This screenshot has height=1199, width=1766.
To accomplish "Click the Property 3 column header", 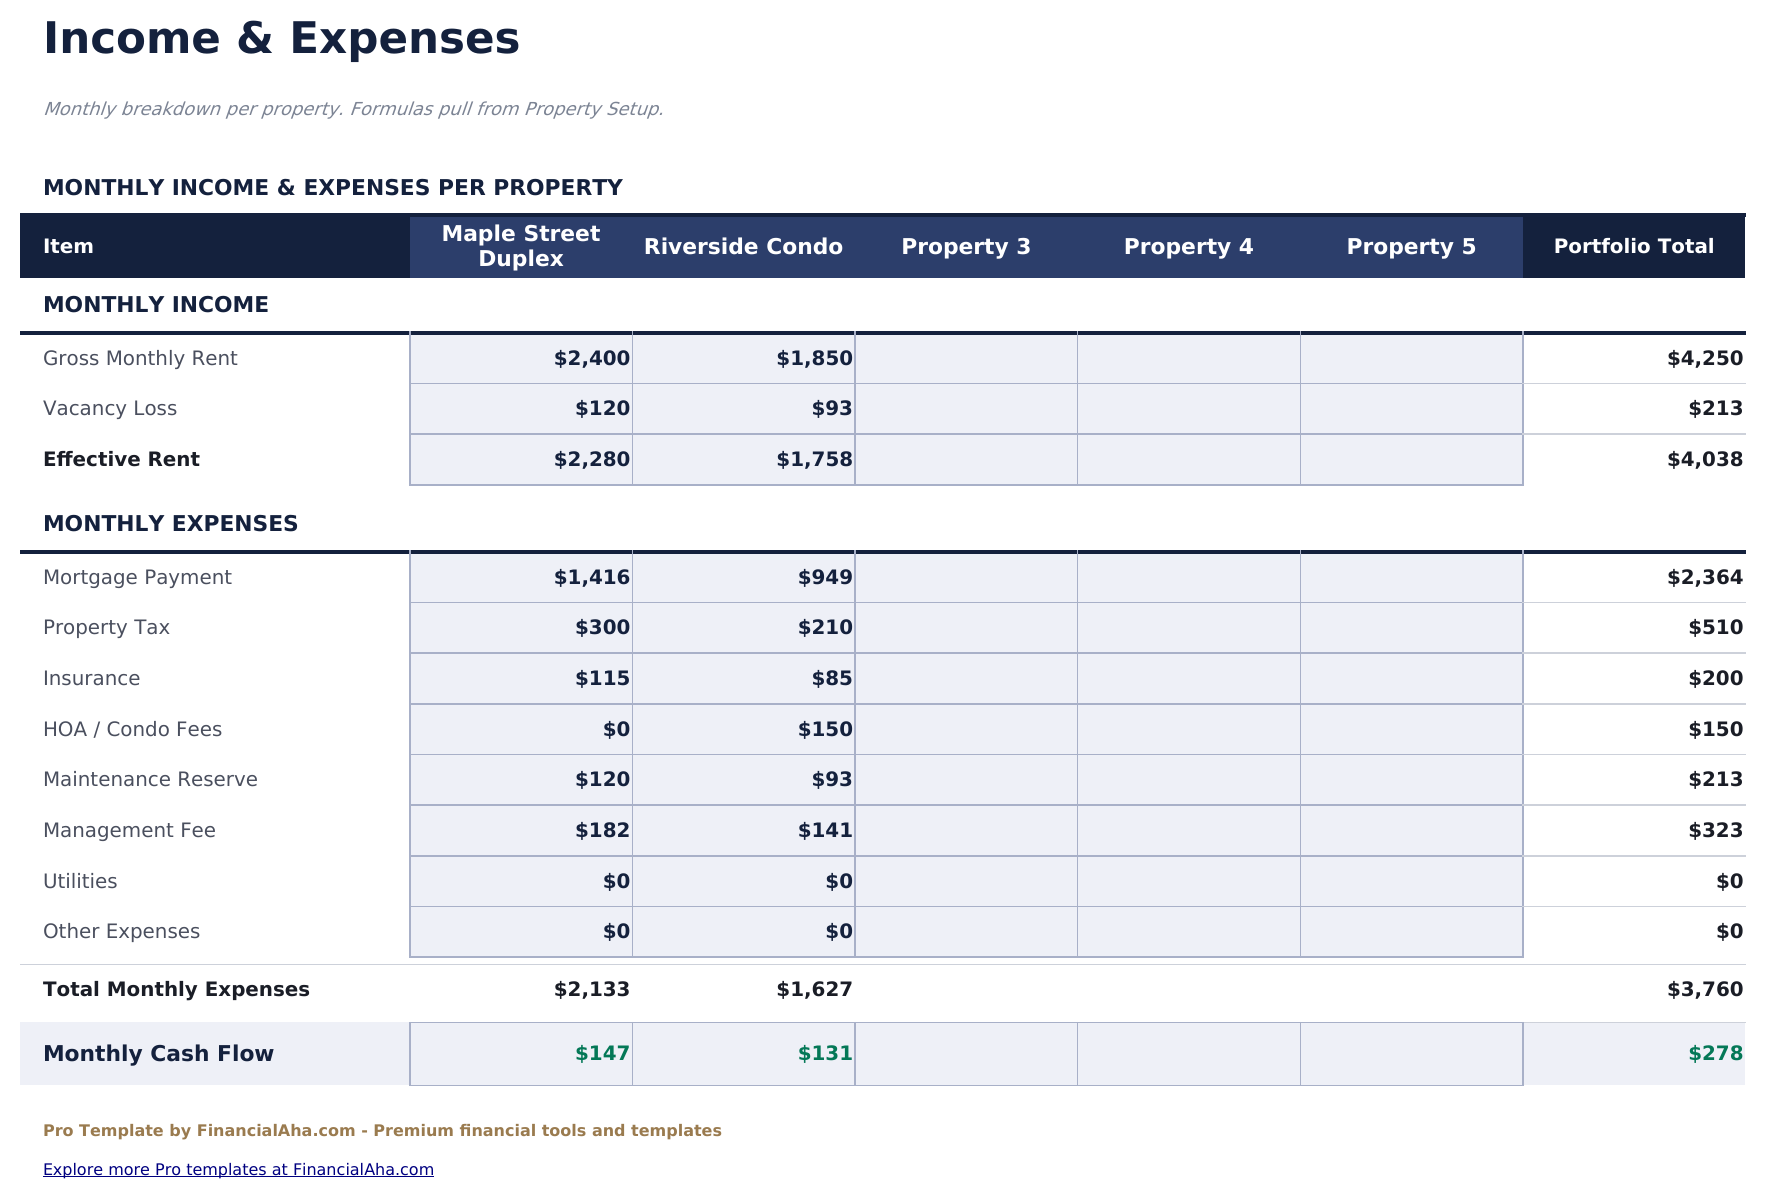I will (965, 246).
